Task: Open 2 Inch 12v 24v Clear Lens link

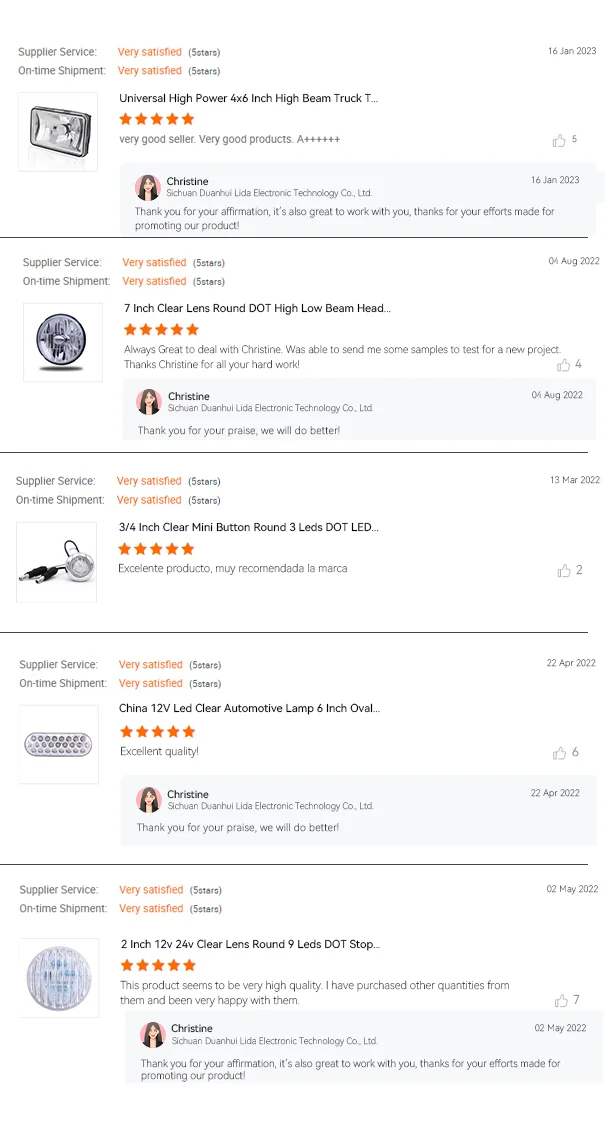Action: pos(250,944)
